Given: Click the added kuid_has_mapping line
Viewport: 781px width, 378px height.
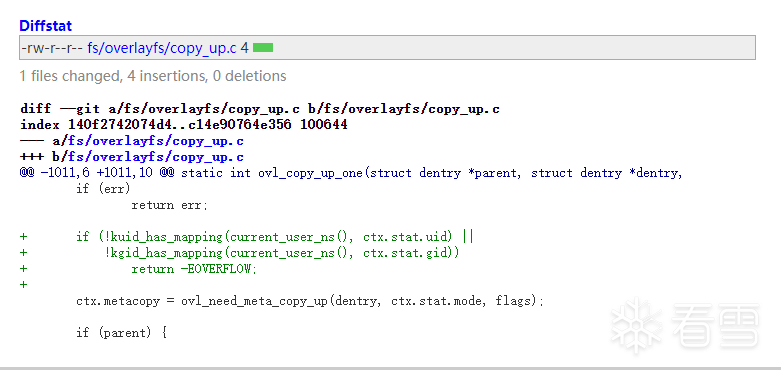Looking at the screenshot, I should click(247, 237).
